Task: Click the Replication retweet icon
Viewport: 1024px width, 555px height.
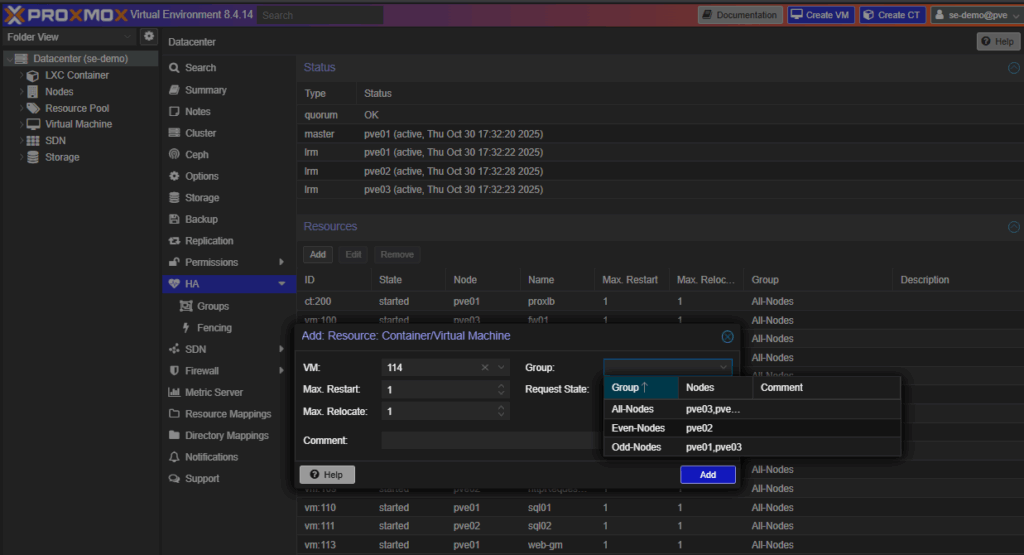Action: click(174, 241)
